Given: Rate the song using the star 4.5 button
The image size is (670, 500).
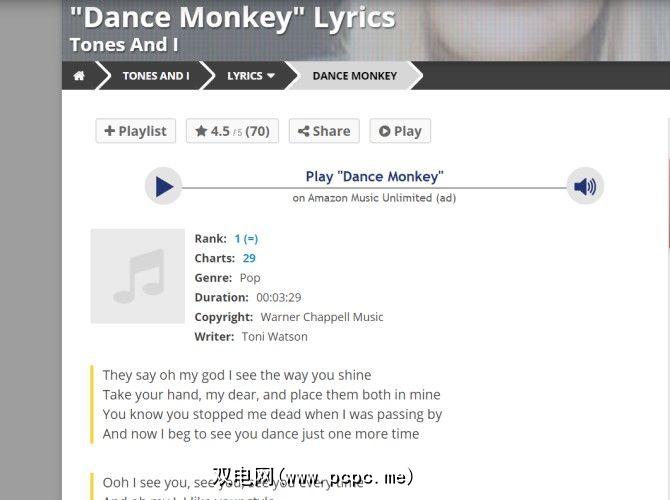Looking at the screenshot, I should [x=232, y=131].
